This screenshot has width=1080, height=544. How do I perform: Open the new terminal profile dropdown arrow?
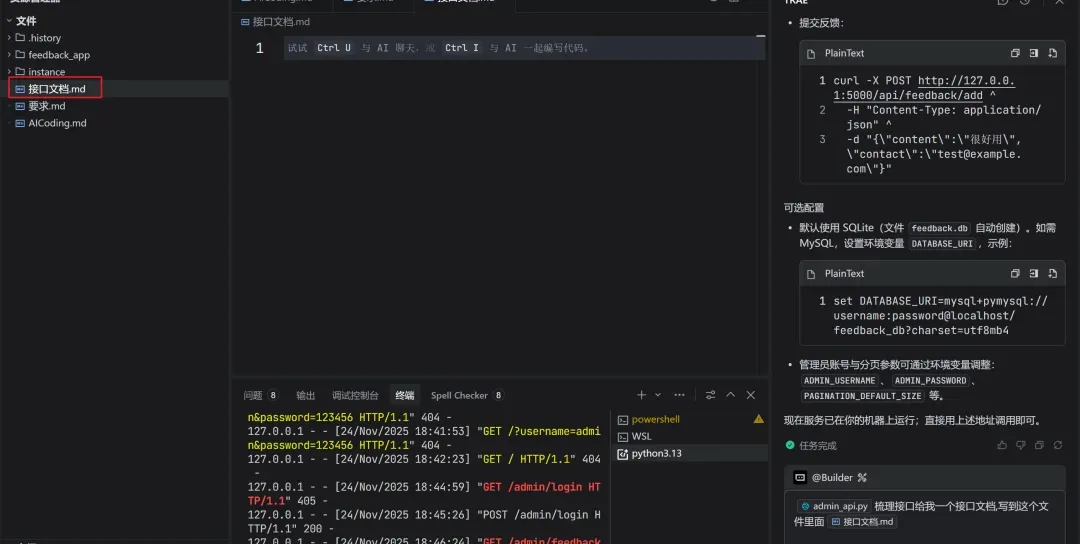click(657, 395)
